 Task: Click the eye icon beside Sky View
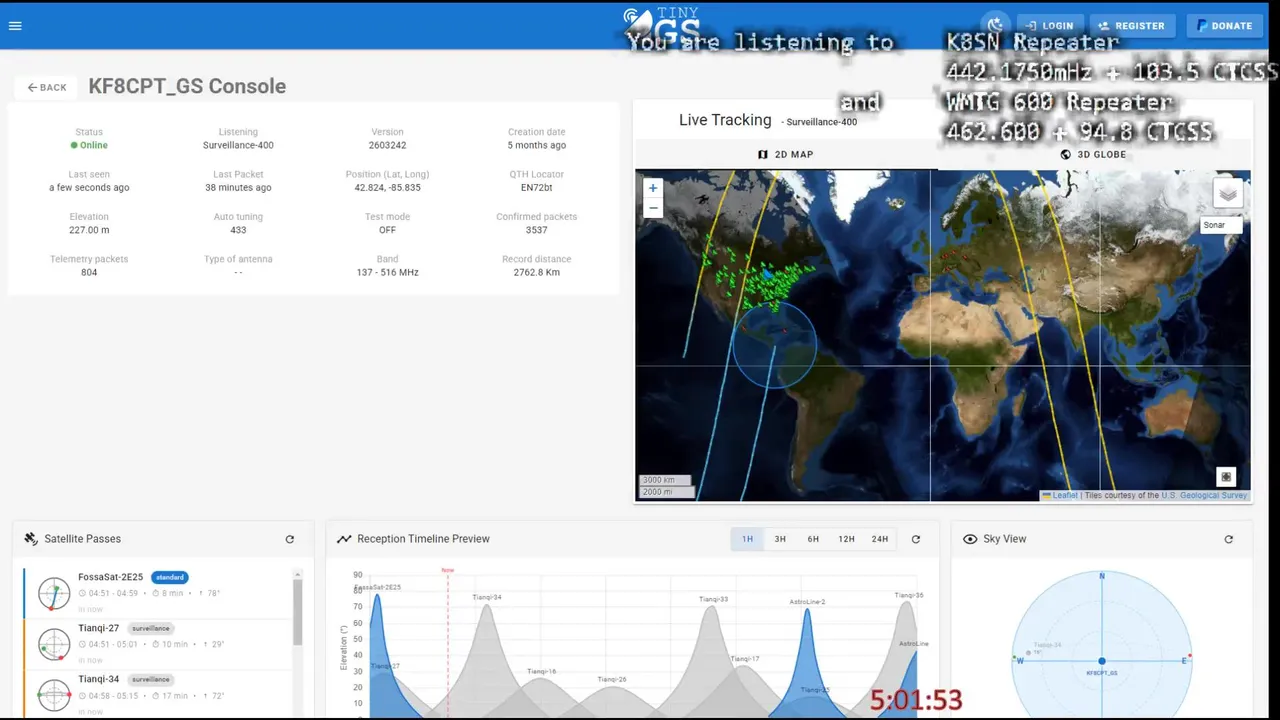[969, 539]
